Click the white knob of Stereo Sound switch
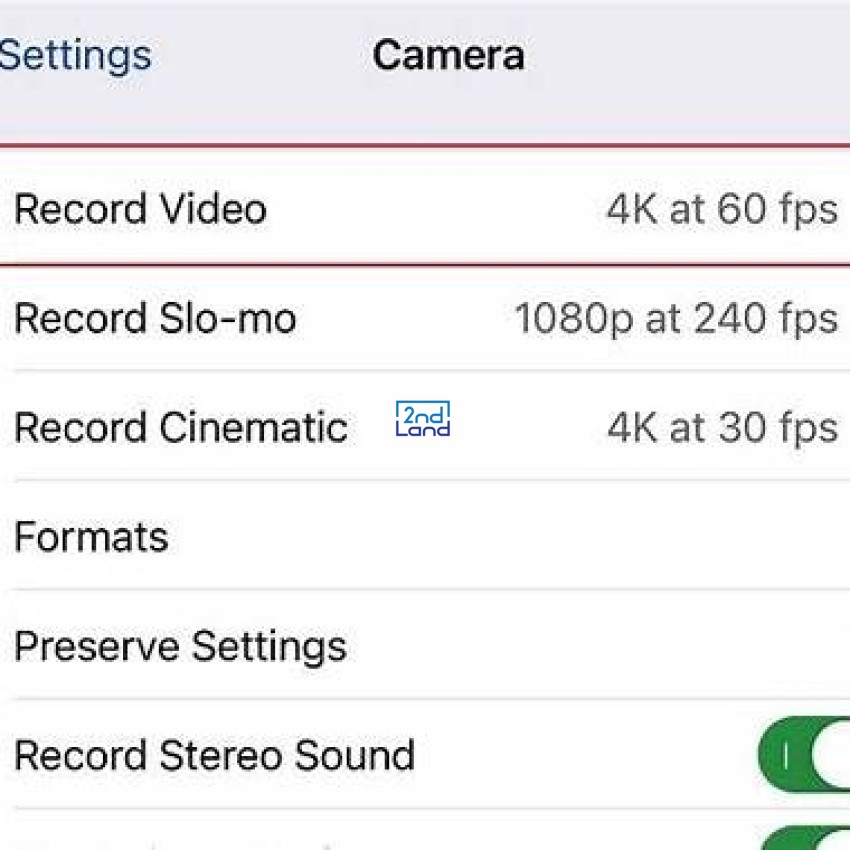Image resolution: width=850 pixels, height=850 pixels. click(x=830, y=755)
